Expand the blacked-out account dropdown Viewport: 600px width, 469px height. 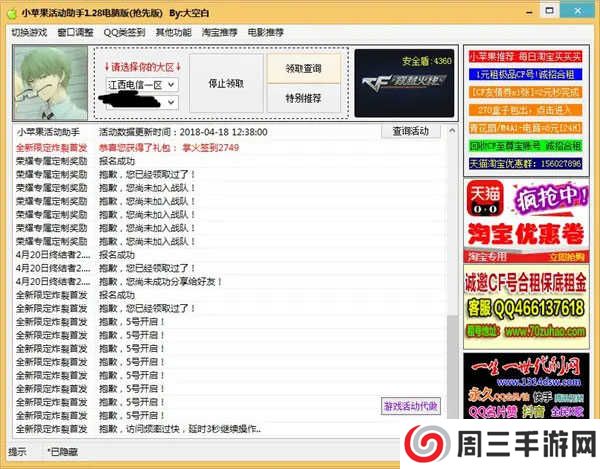[x=172, y=102]
